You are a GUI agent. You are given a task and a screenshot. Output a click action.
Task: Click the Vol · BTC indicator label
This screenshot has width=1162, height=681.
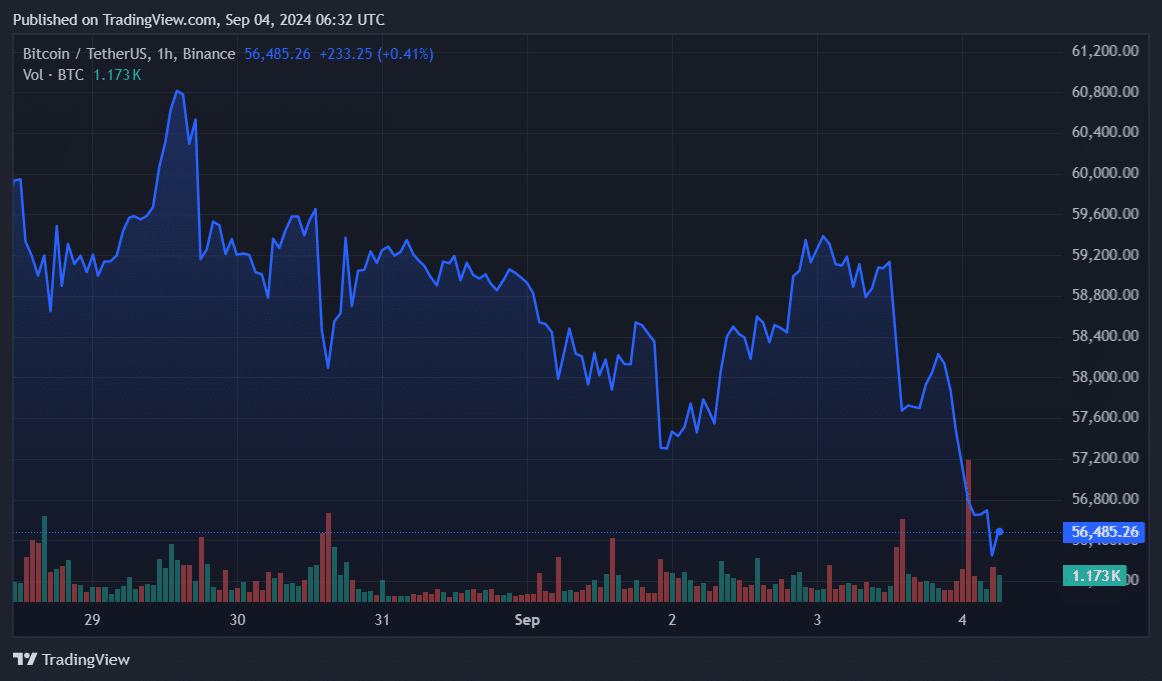(48, 74)
